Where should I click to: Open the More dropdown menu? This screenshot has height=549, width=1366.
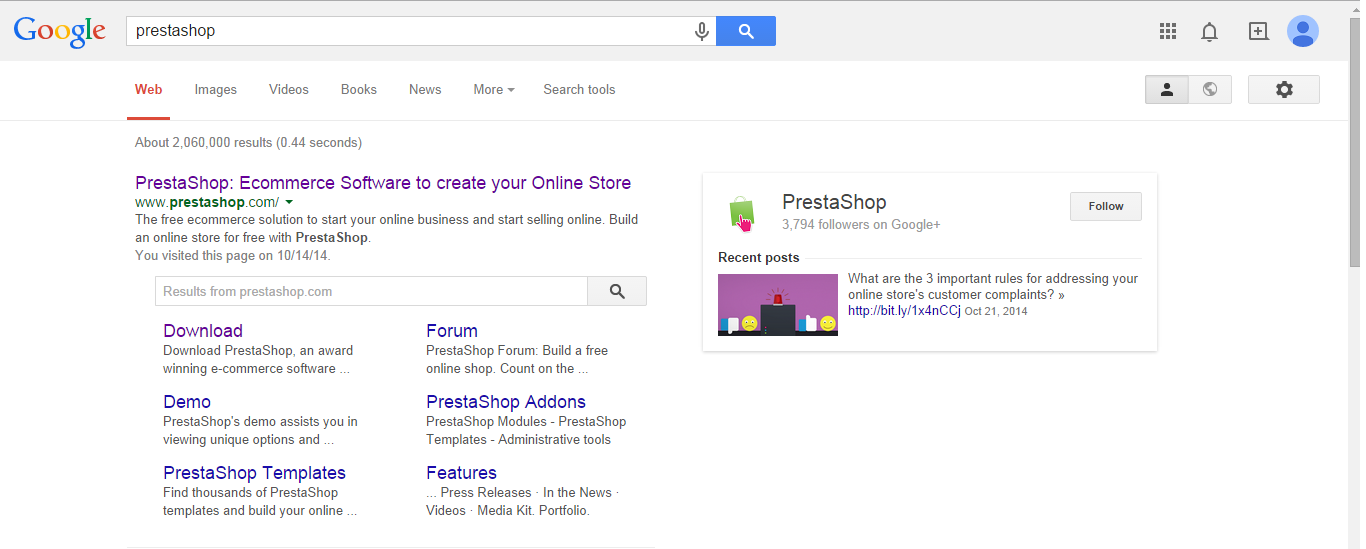494,89
